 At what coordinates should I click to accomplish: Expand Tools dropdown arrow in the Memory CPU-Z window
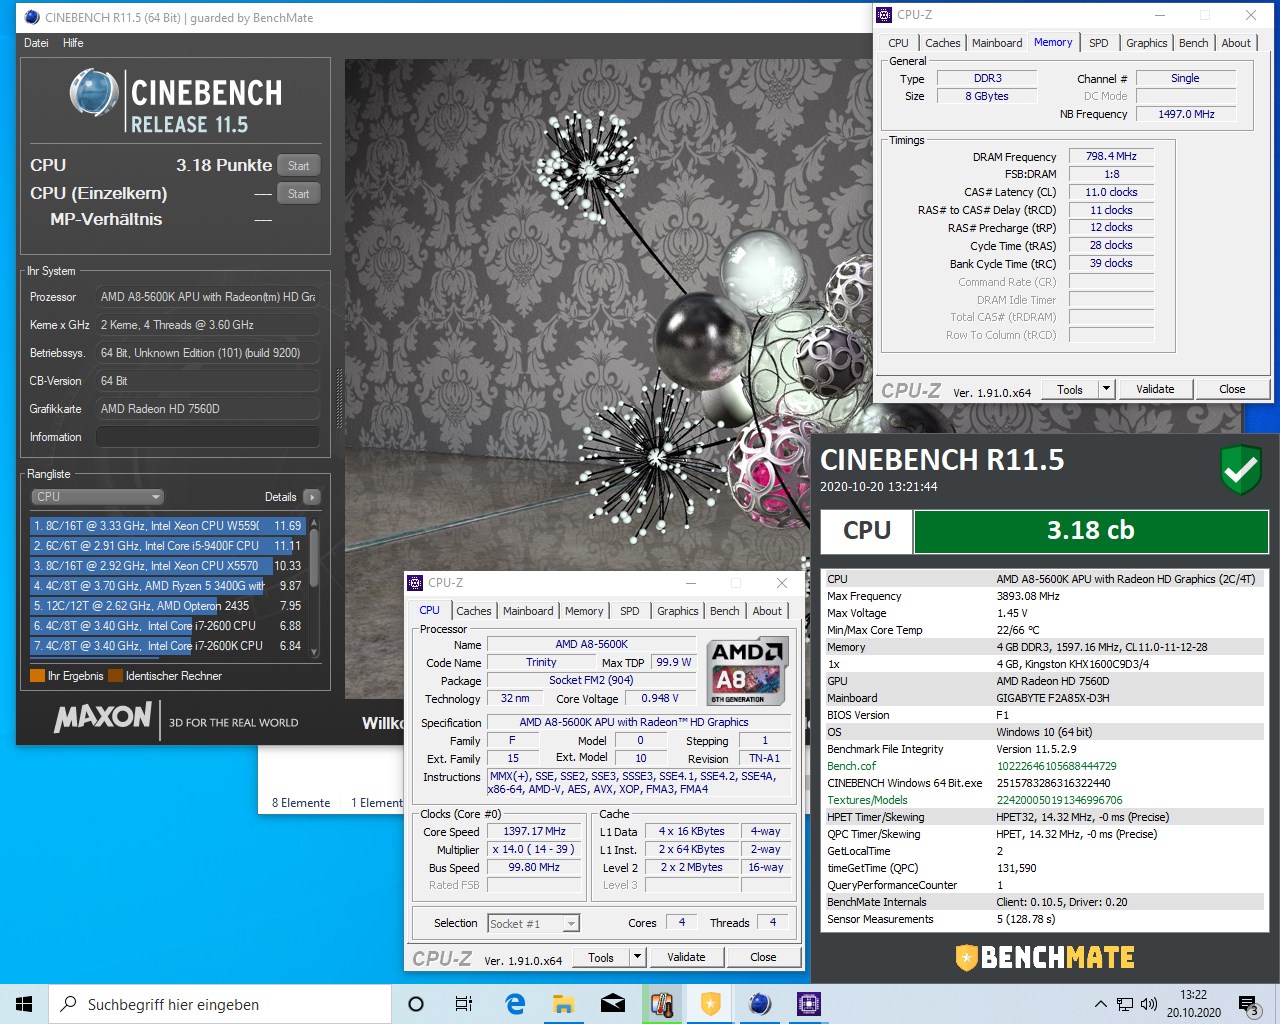click(1106, 389)
